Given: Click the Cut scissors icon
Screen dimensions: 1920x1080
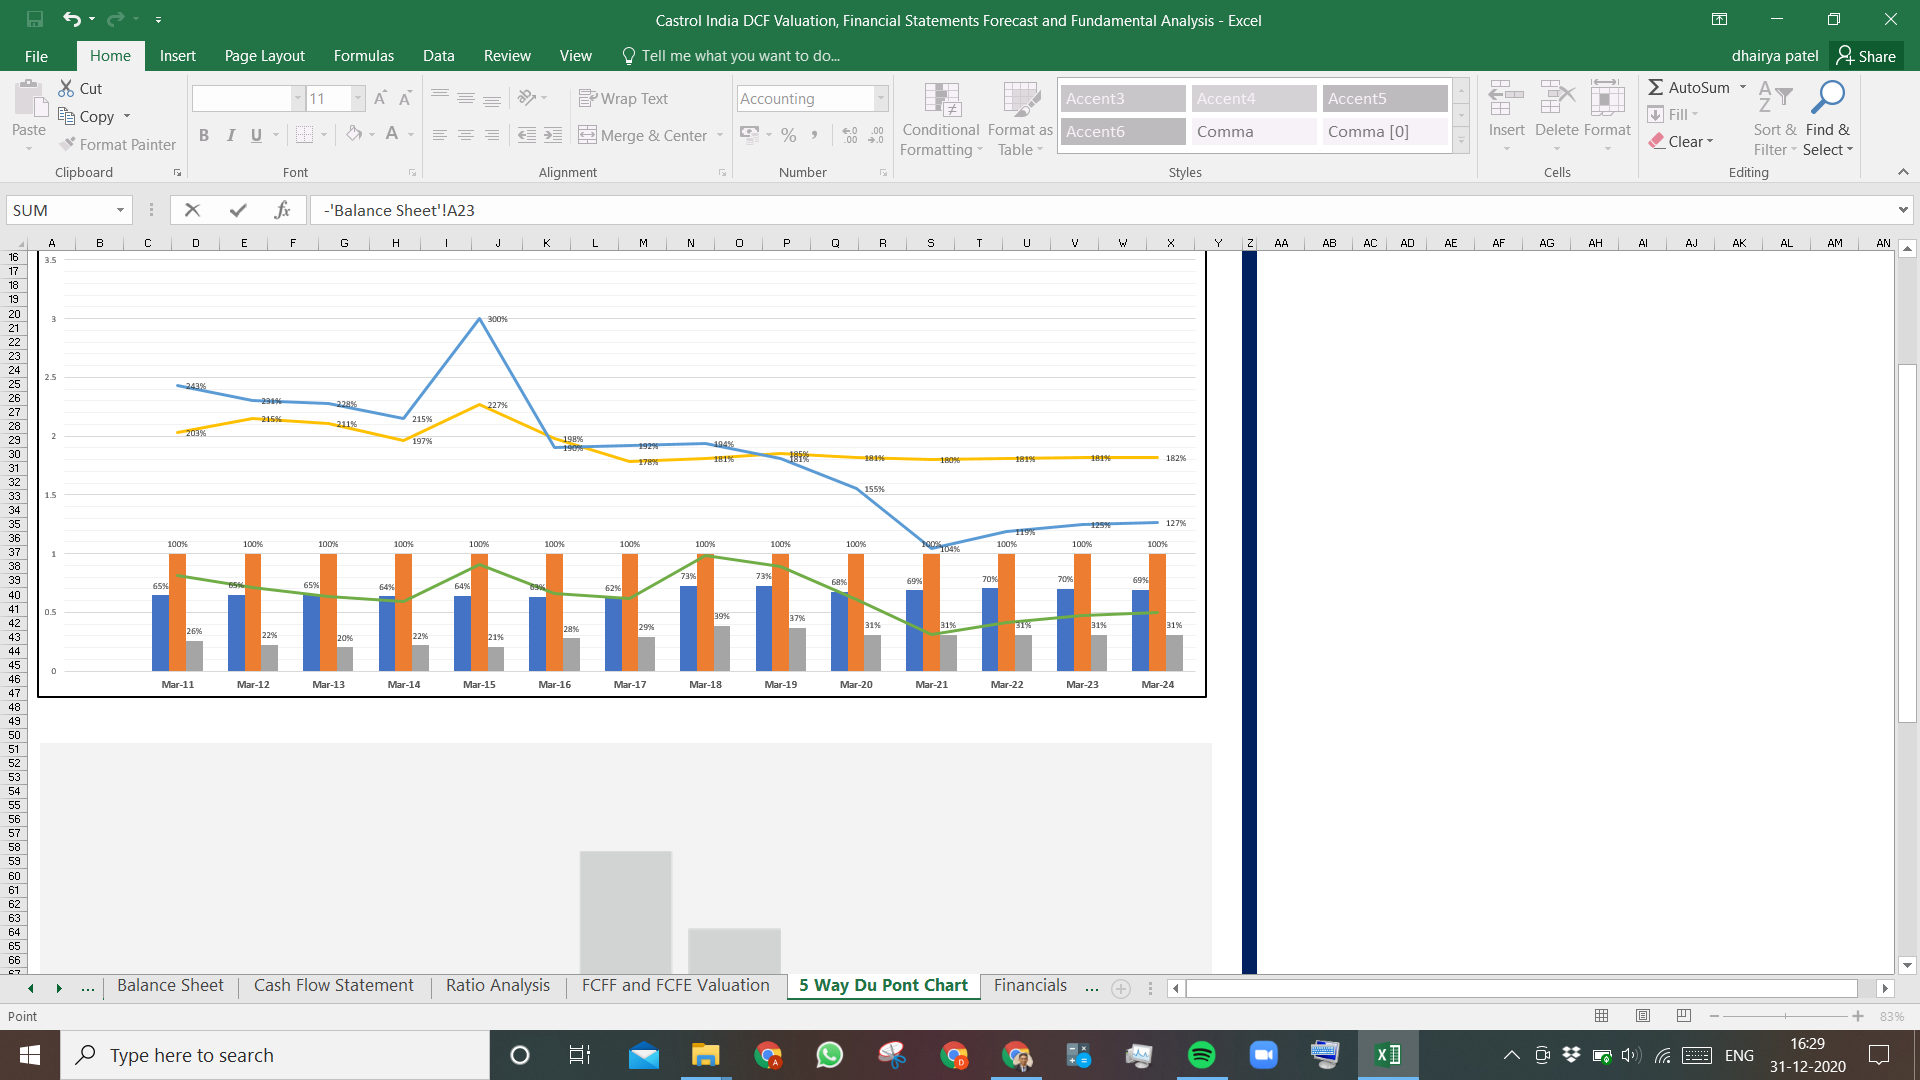Looking at the screenshot, I should (67, 88).
